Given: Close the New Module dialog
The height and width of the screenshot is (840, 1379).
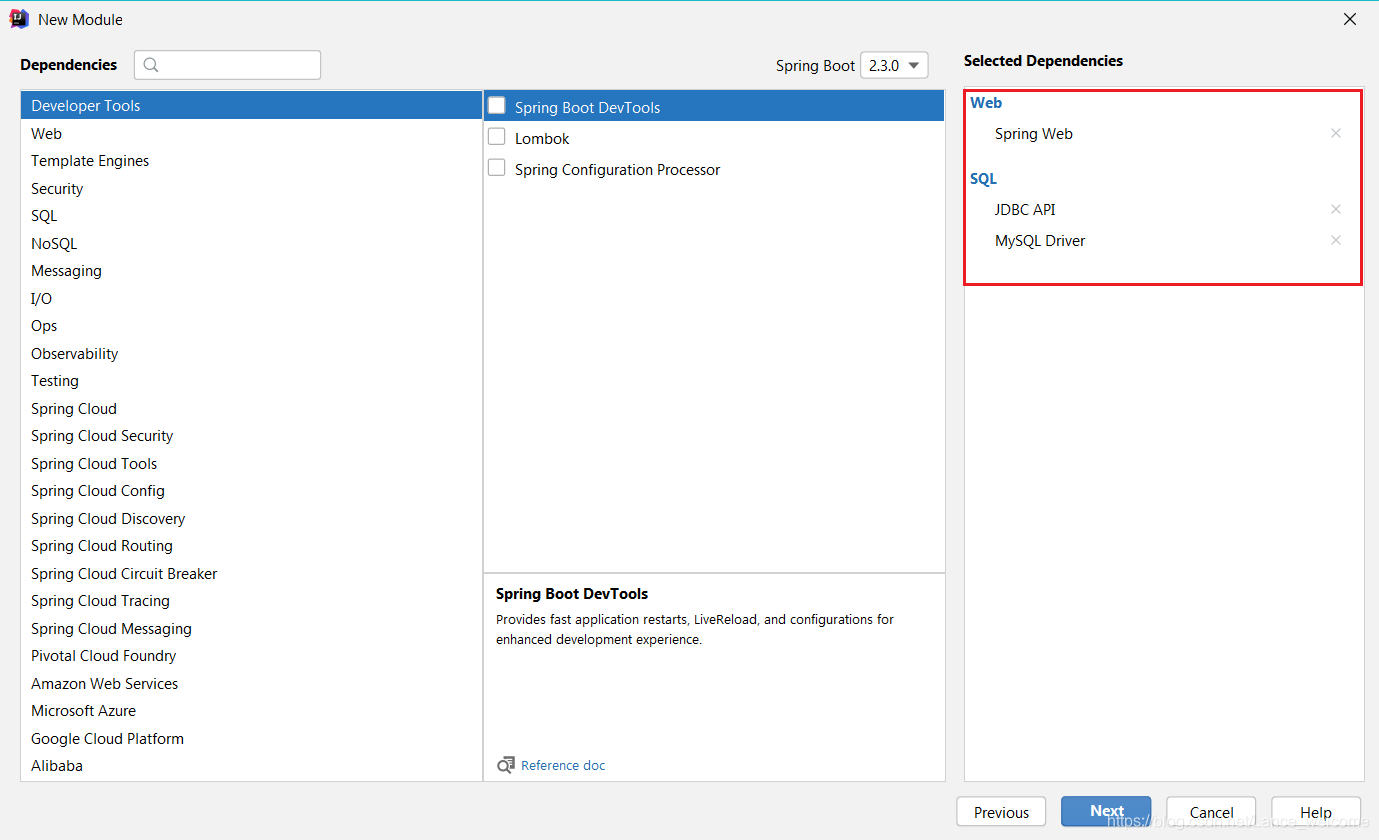Looking at the screenshot, I should pyautogui.click(x=1350, y=19).
